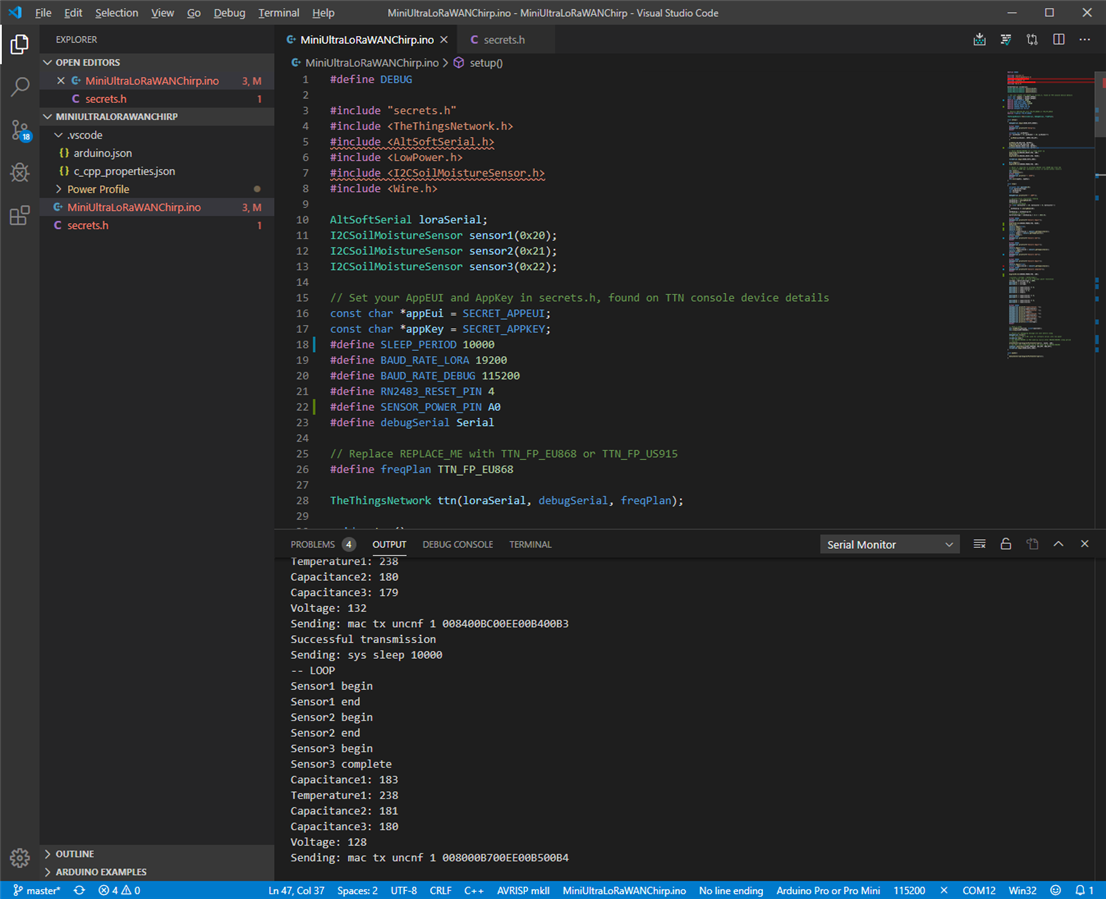1106x899 pixels.
Task: Open the Terminal menu
Action: (278, 13)
